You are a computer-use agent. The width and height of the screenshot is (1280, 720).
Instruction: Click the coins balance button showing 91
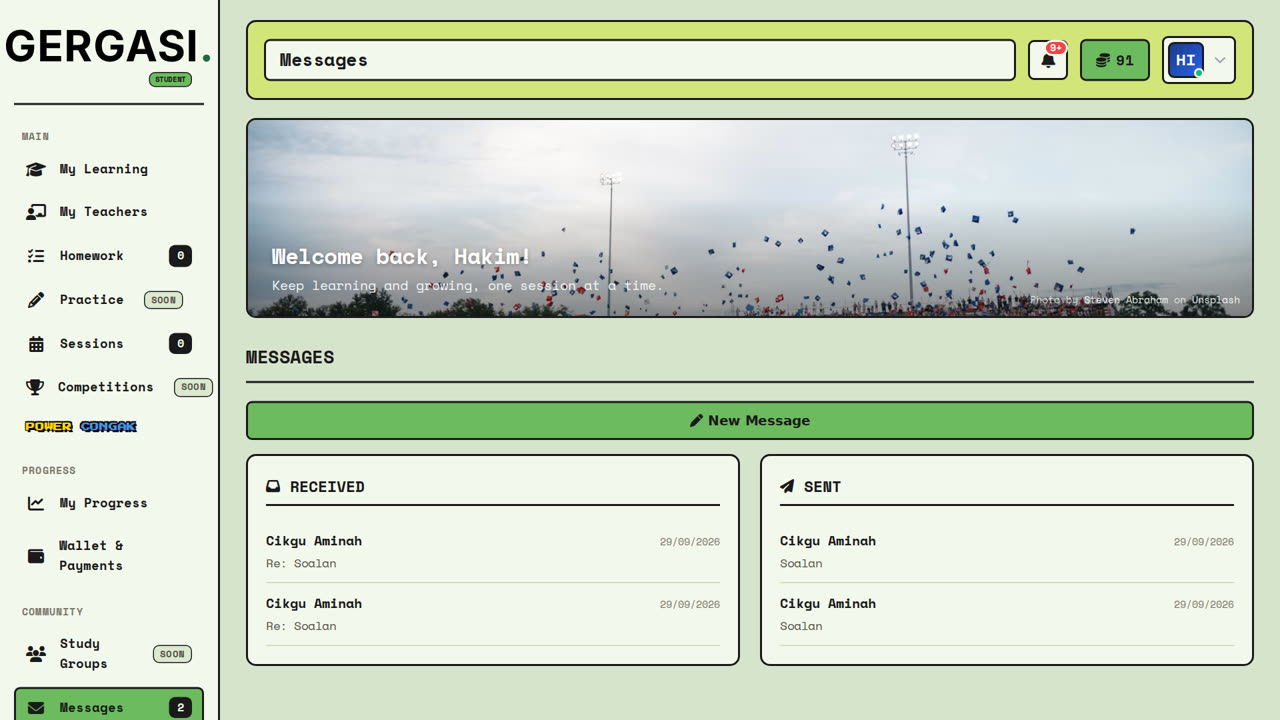pyautogui.click(x=1115, y=60)
